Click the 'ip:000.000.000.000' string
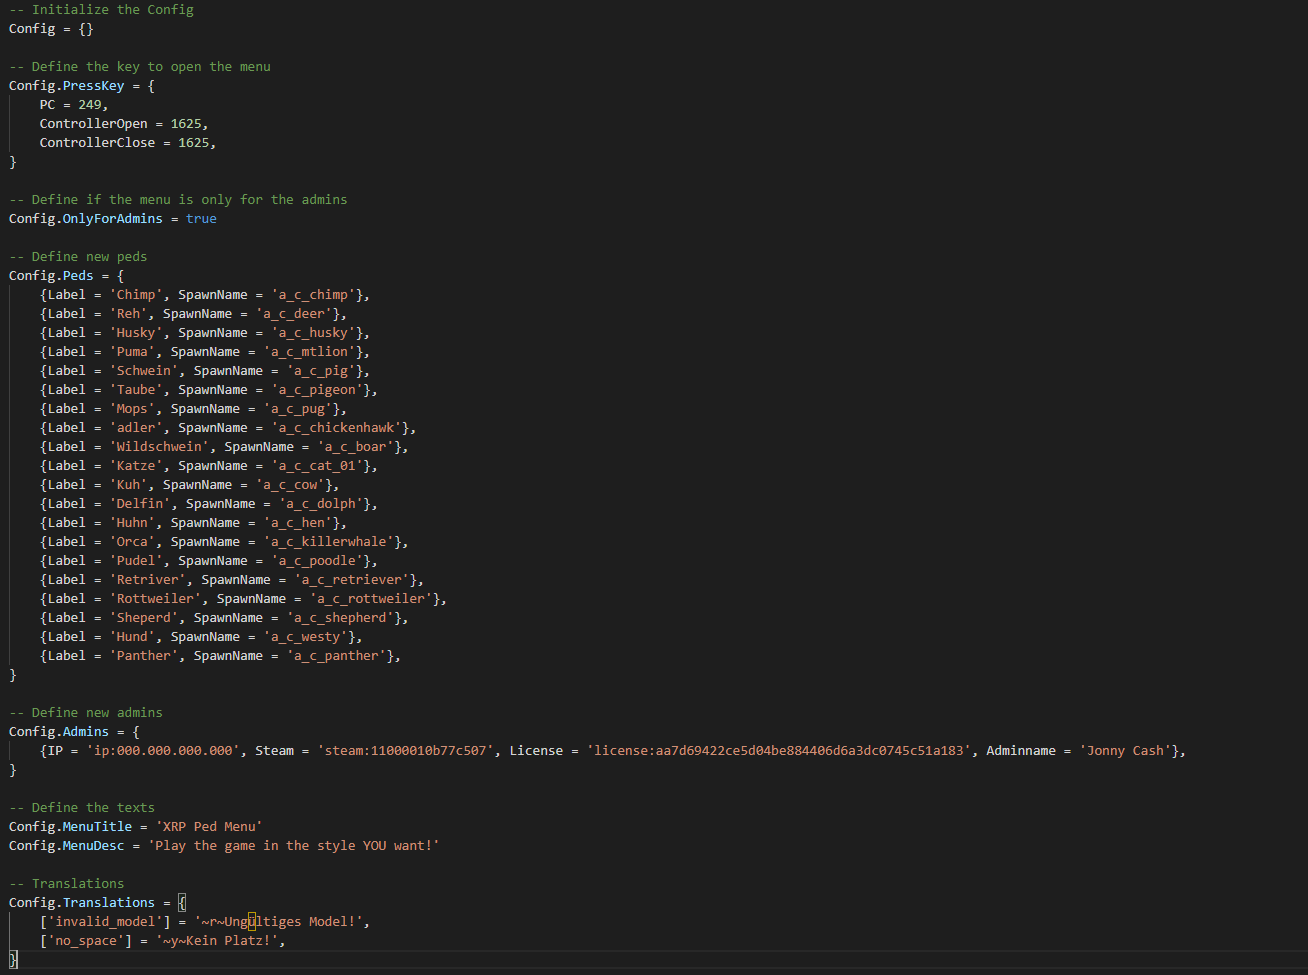Viewport: 1308px width, 975px height. [163, 750]
